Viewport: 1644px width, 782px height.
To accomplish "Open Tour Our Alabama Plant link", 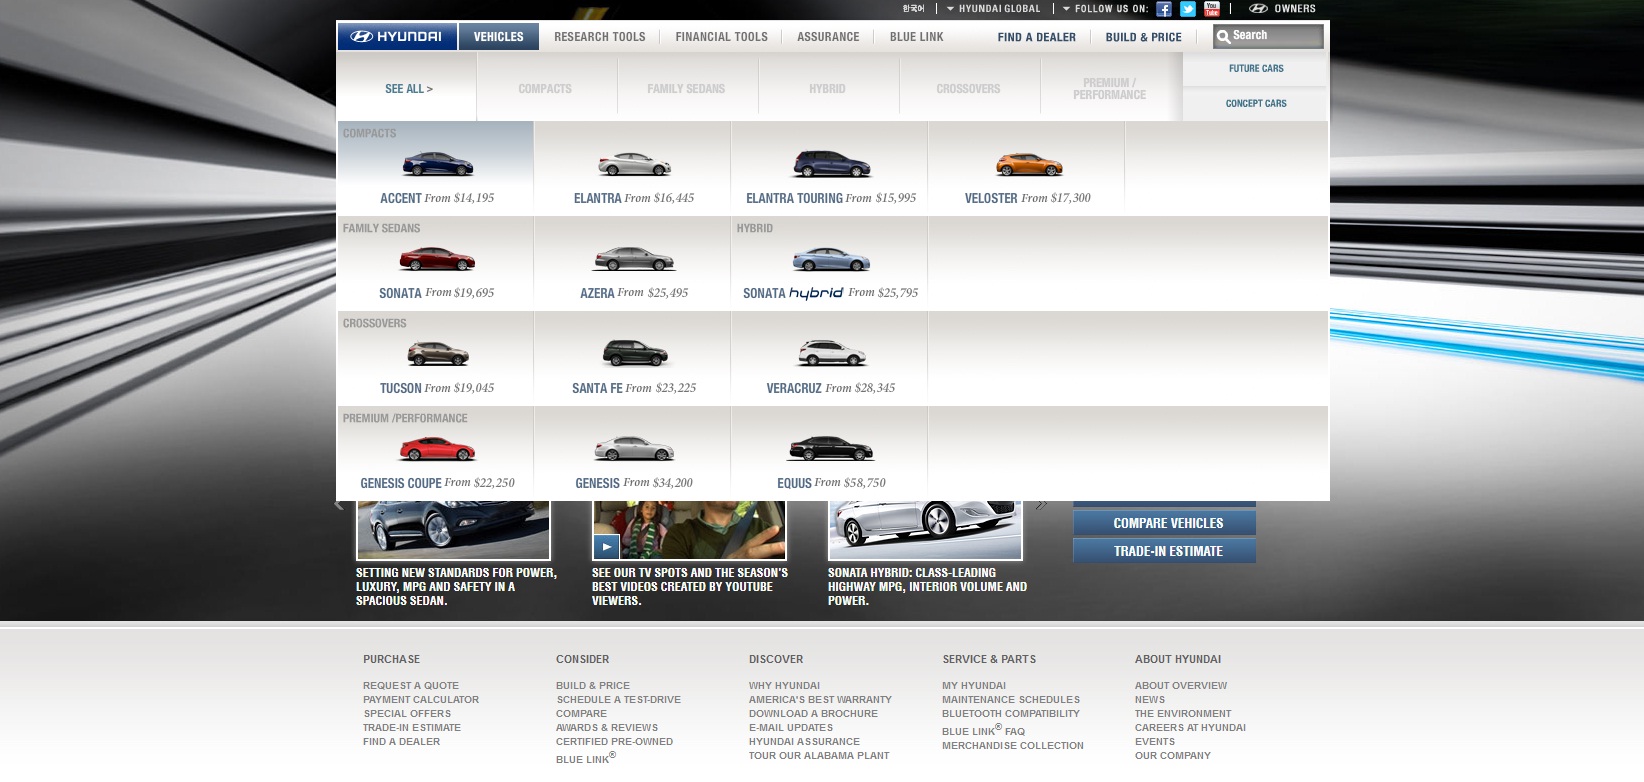I will (x=819, y=756).
